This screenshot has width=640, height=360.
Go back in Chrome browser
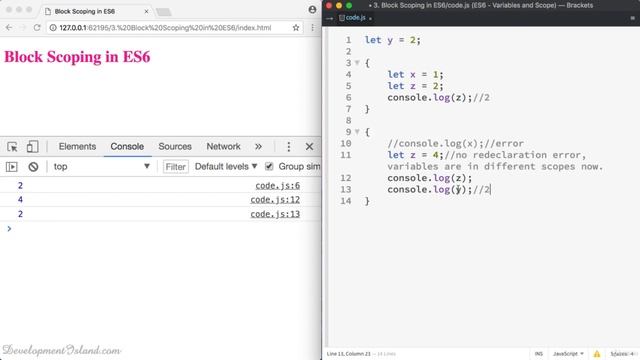click(9, 27)
